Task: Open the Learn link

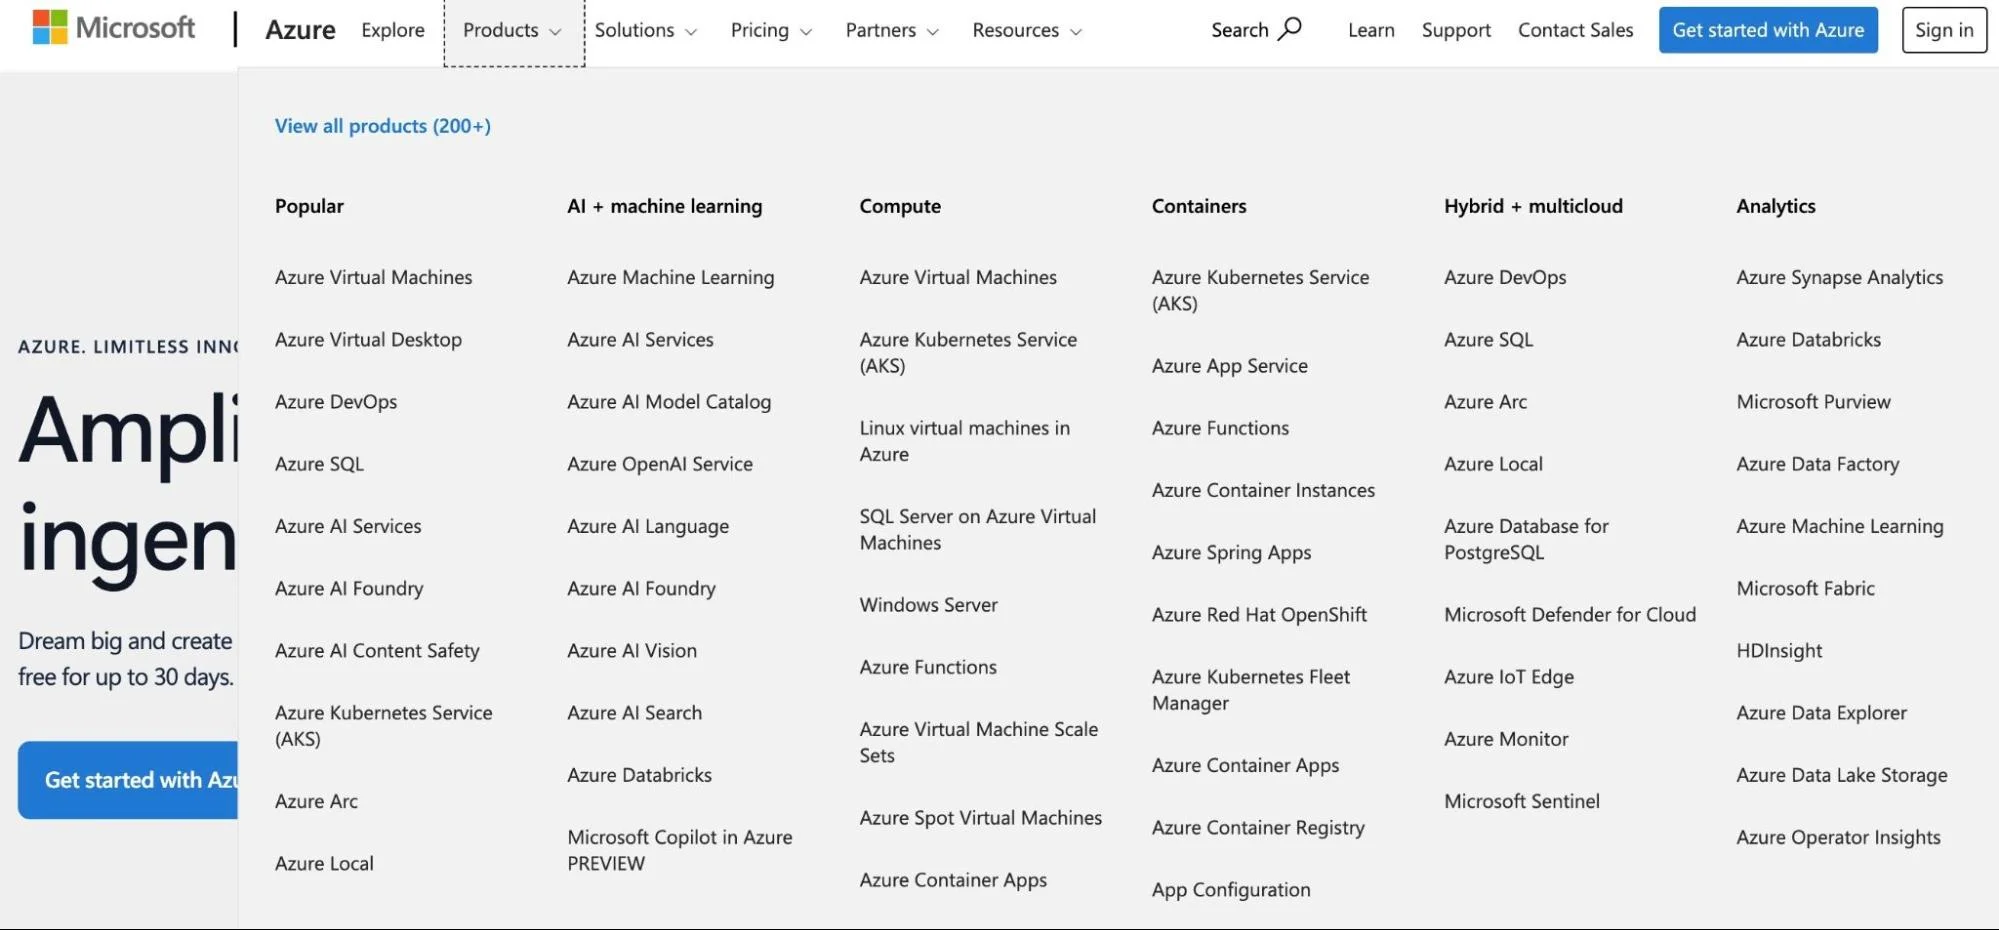Action: (1371, 31)
